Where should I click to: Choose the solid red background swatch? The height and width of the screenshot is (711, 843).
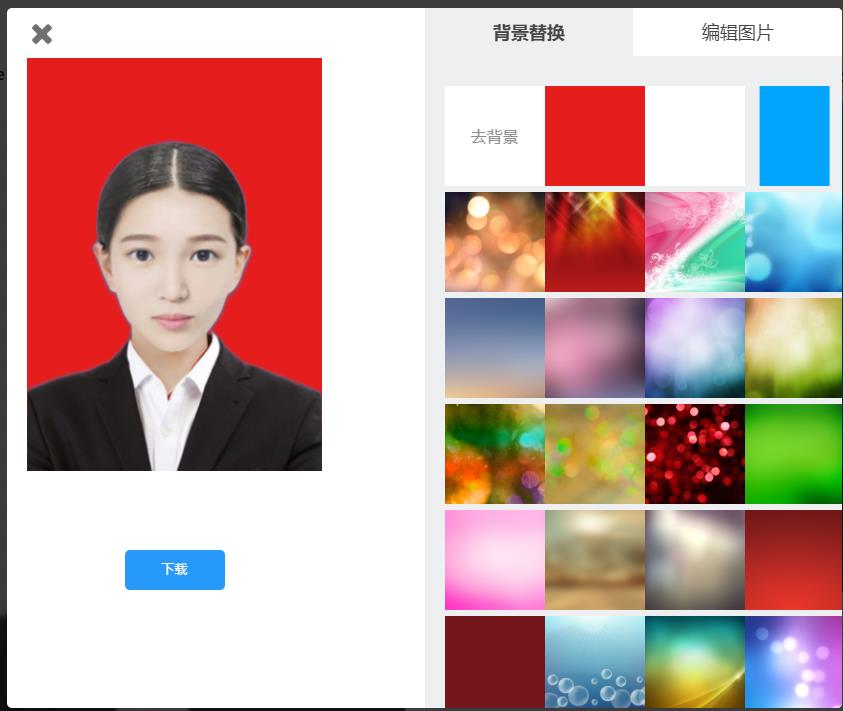click(x=595, y=136)
